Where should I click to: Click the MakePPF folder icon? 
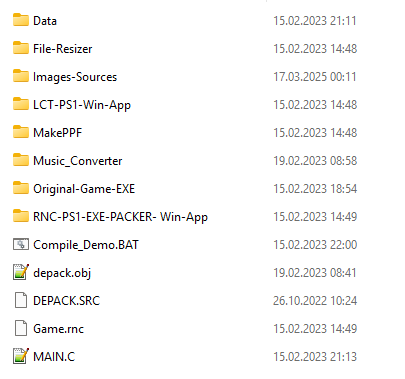(x=21, y=132)
